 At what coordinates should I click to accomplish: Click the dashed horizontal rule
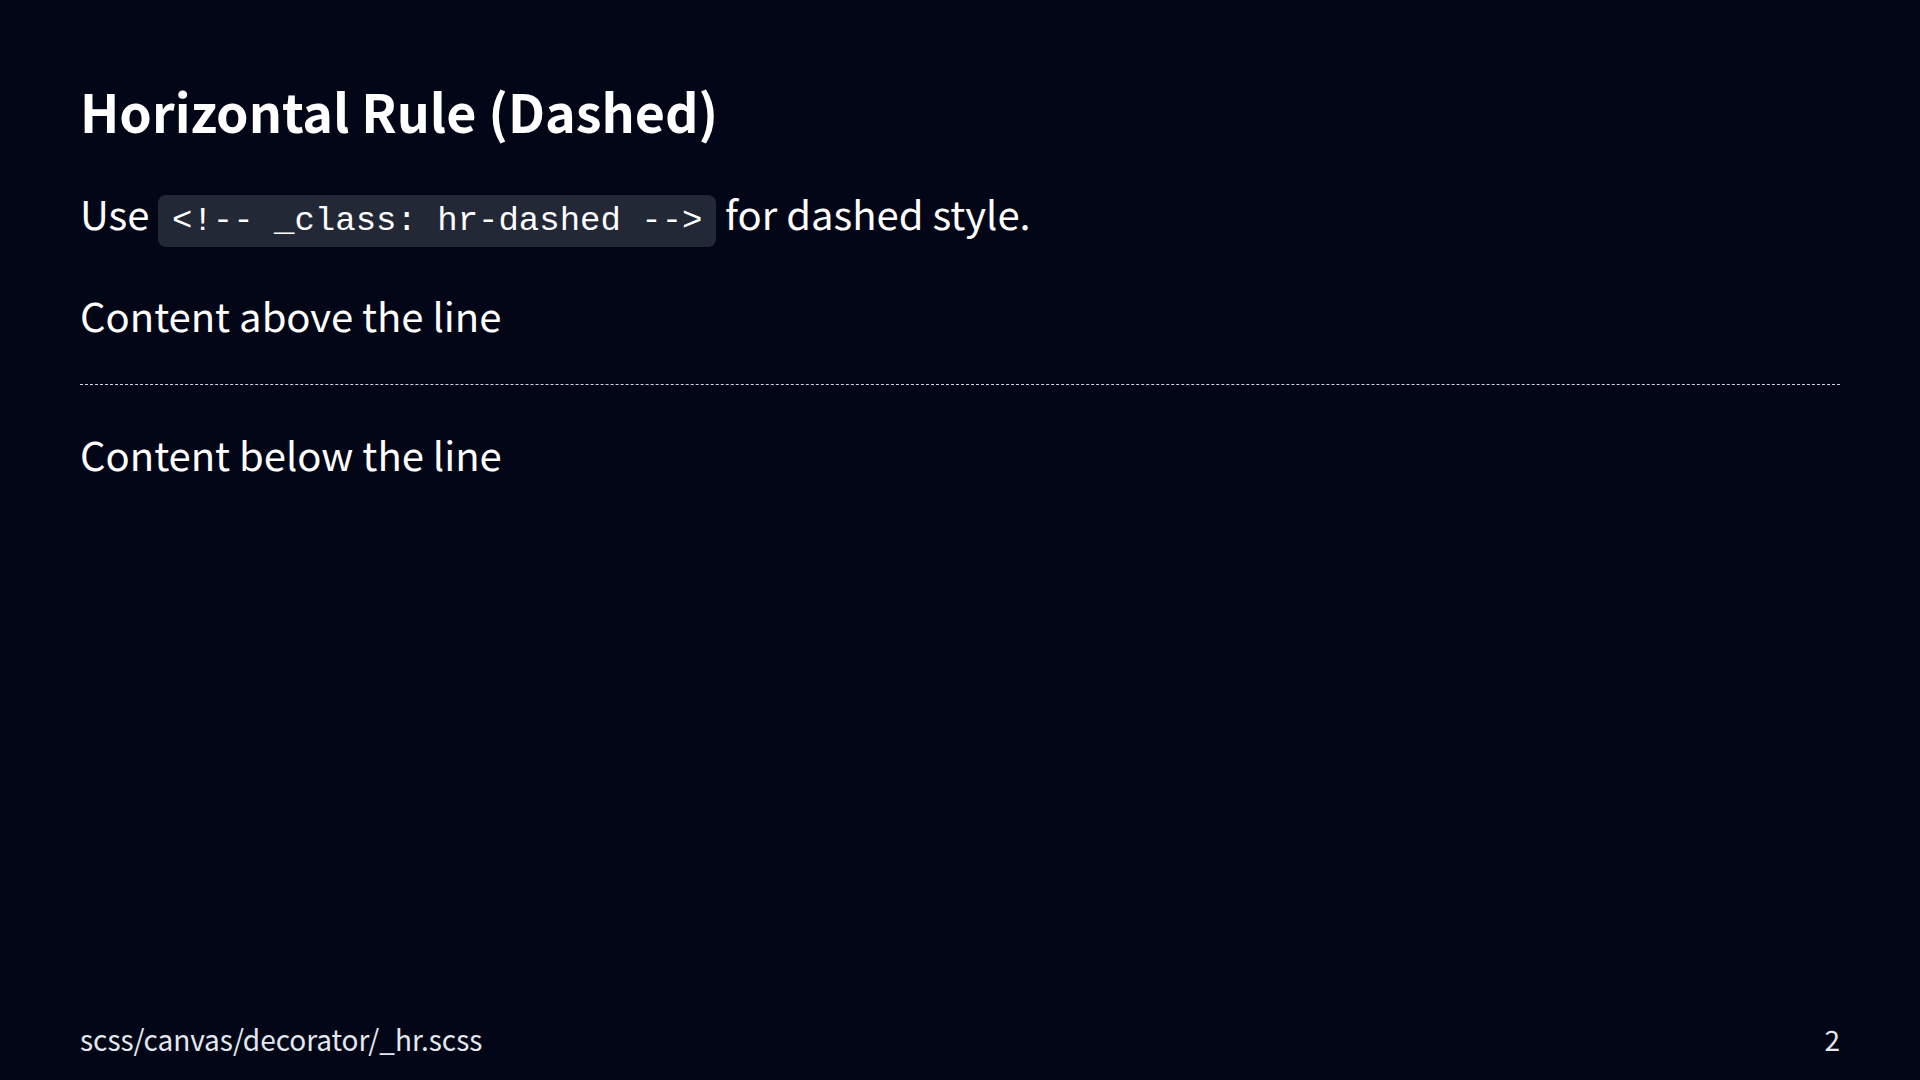(x=960, y=384)
